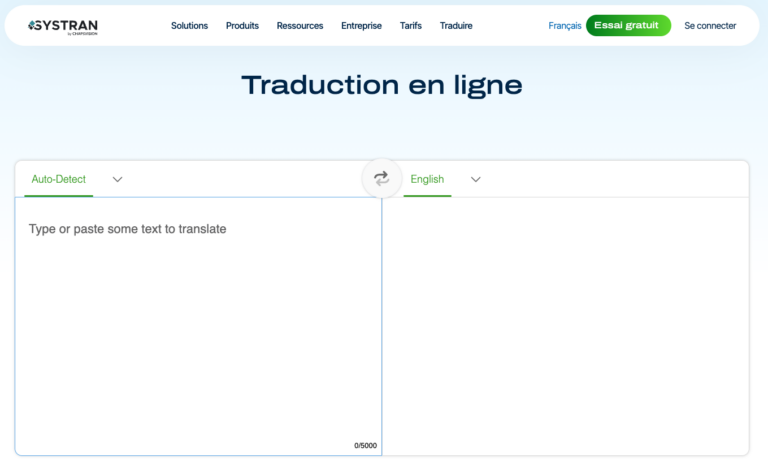This screenshot has width=768, height=465.
Task: Swap source and target languages
Action: [x=381, y=179]
